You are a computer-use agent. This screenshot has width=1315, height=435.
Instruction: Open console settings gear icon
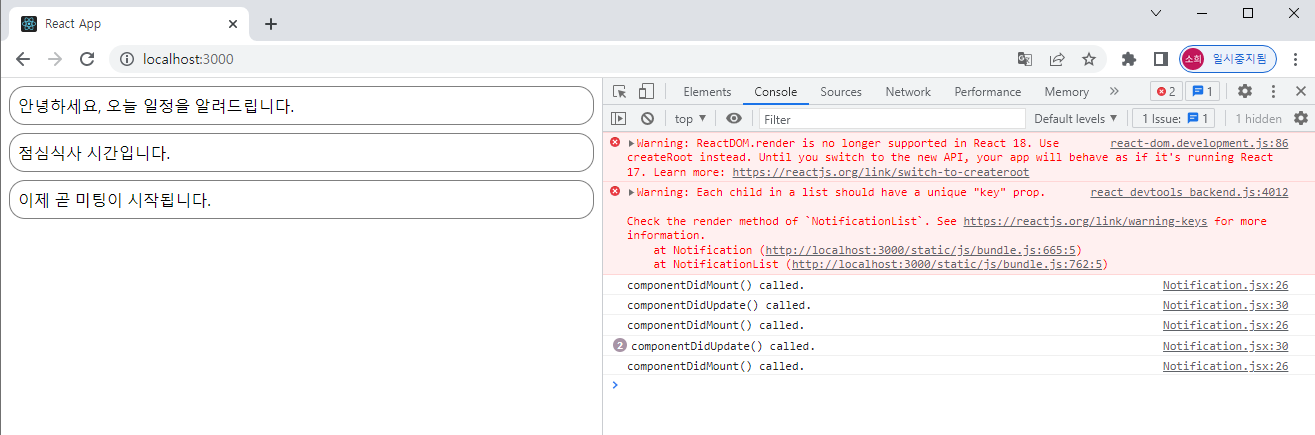[1300, 118]
